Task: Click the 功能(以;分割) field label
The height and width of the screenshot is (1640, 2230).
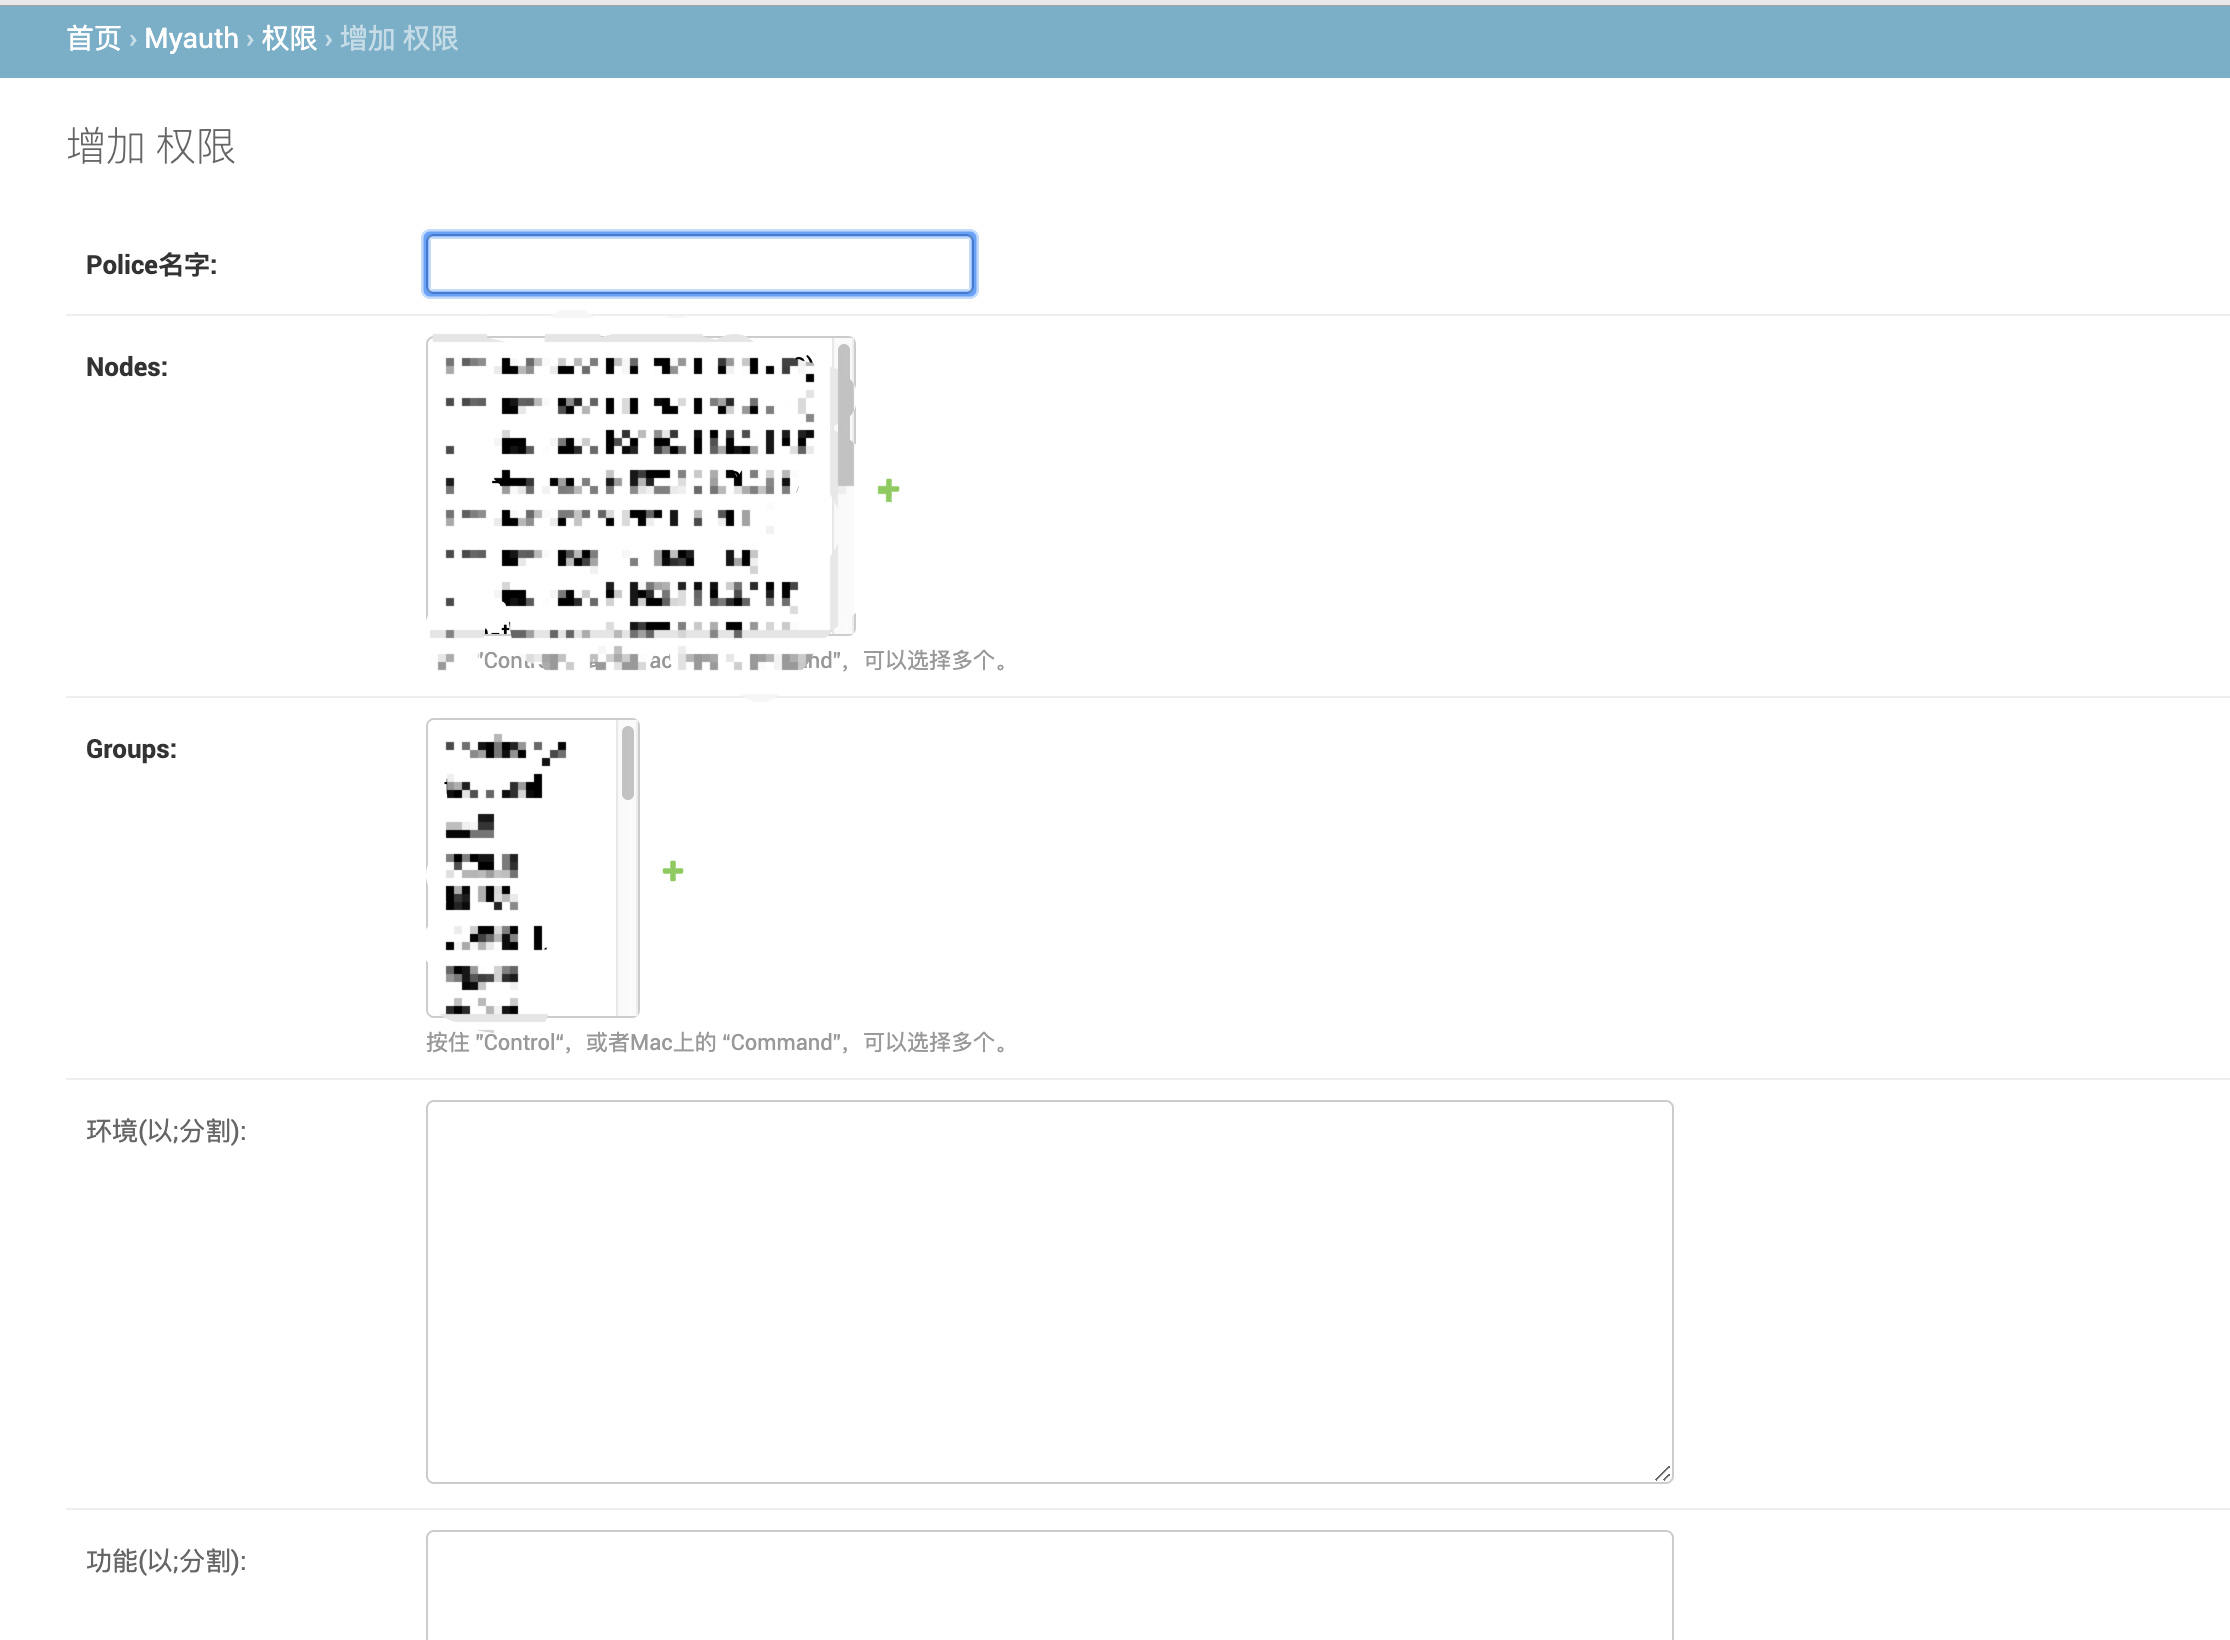Action: [166, 1561]
